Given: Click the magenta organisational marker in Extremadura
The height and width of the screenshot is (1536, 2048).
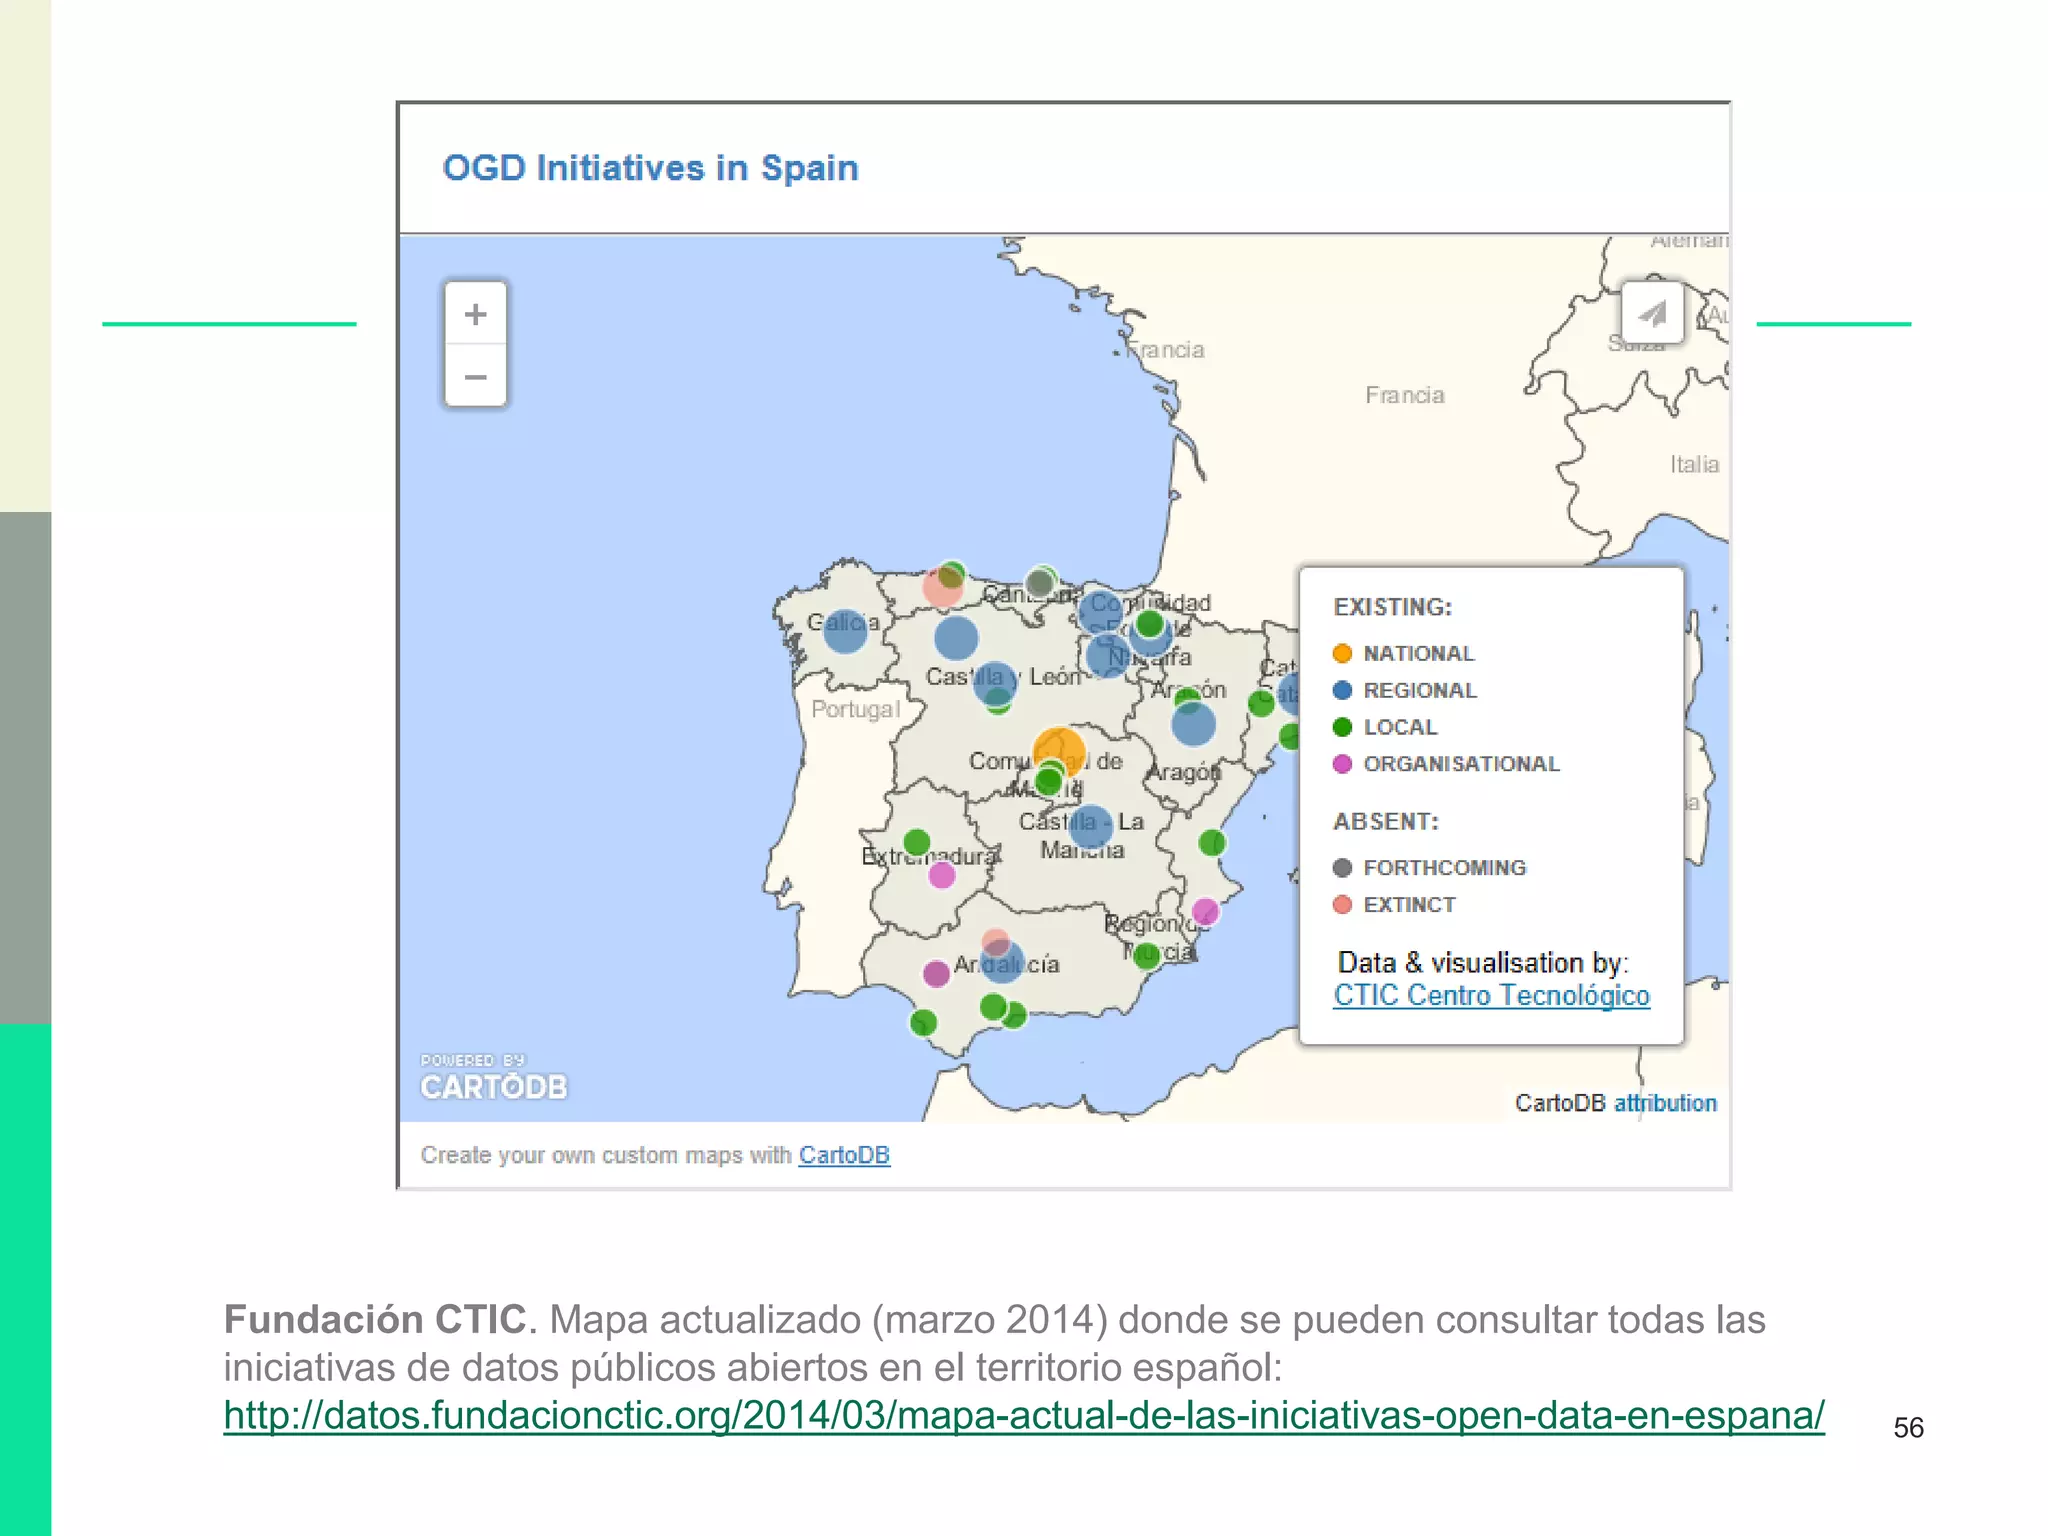Looking at the screenshot, I should pos(942,876).
